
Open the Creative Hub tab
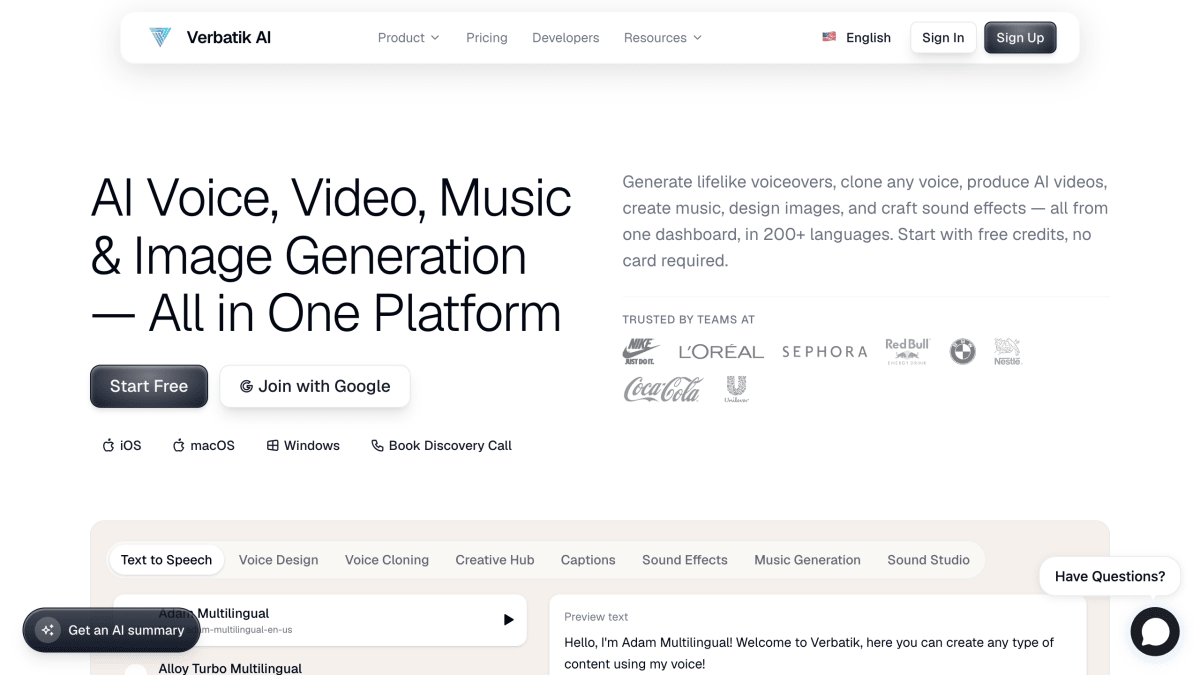(495, 560)
